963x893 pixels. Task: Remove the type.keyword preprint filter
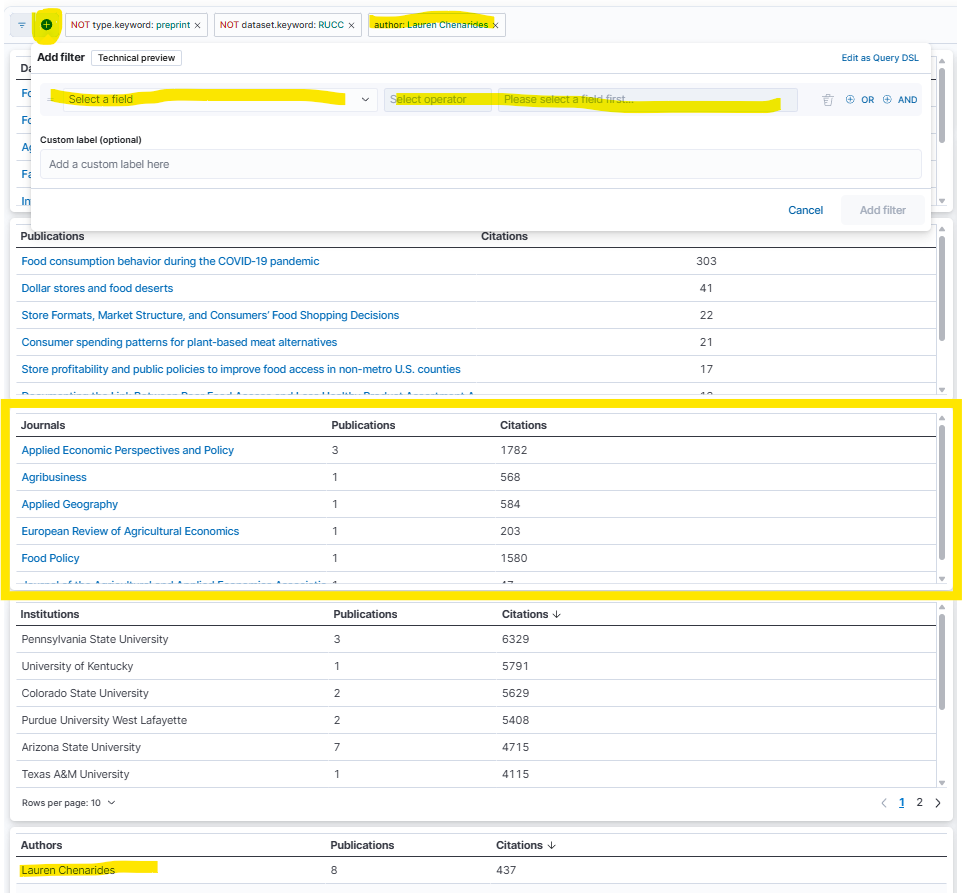pos(197,25)
